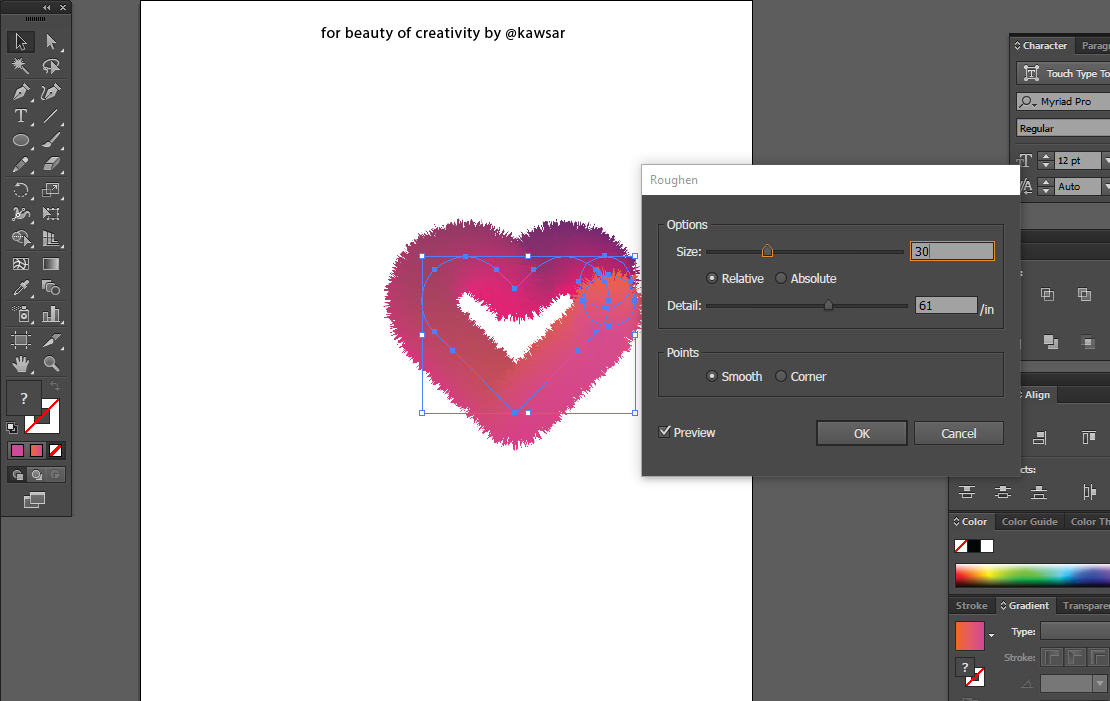This screenshot has height=701, width=1110.
Task: Select the Scale tool
Action: [51, 190]
